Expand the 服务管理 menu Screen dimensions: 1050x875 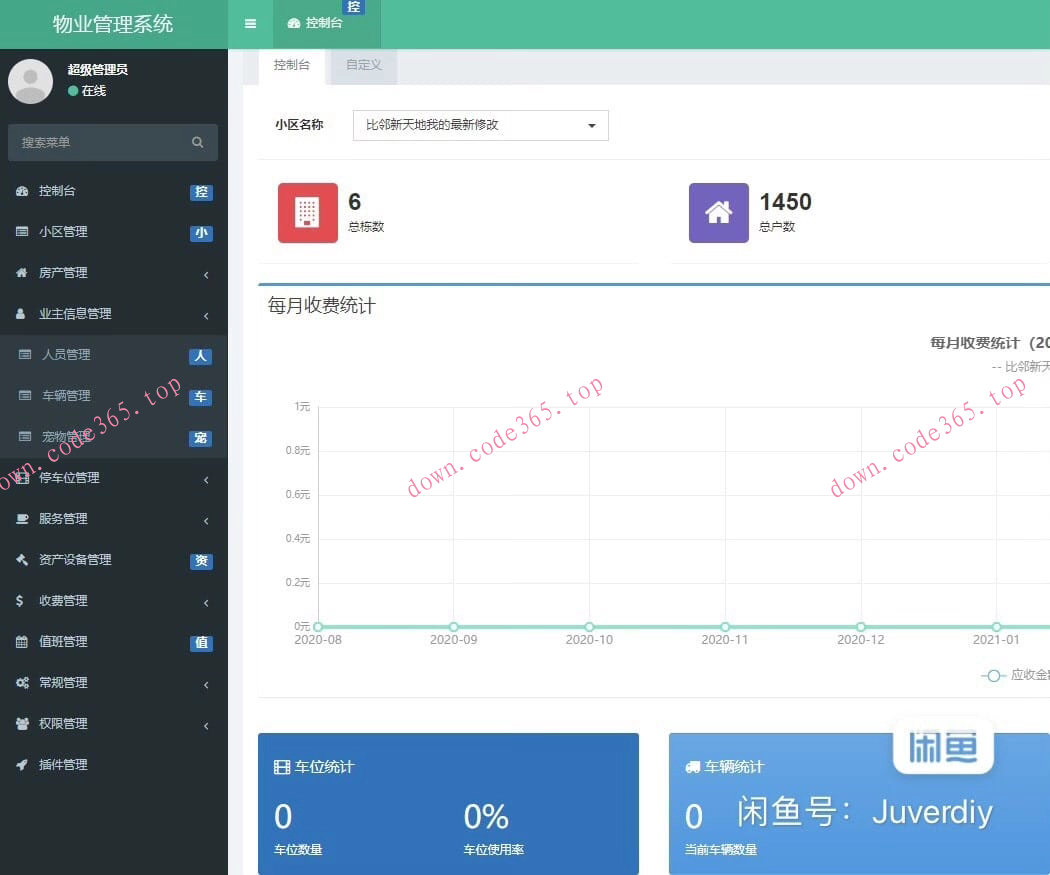pyautogui.click(x=114, y=519)
